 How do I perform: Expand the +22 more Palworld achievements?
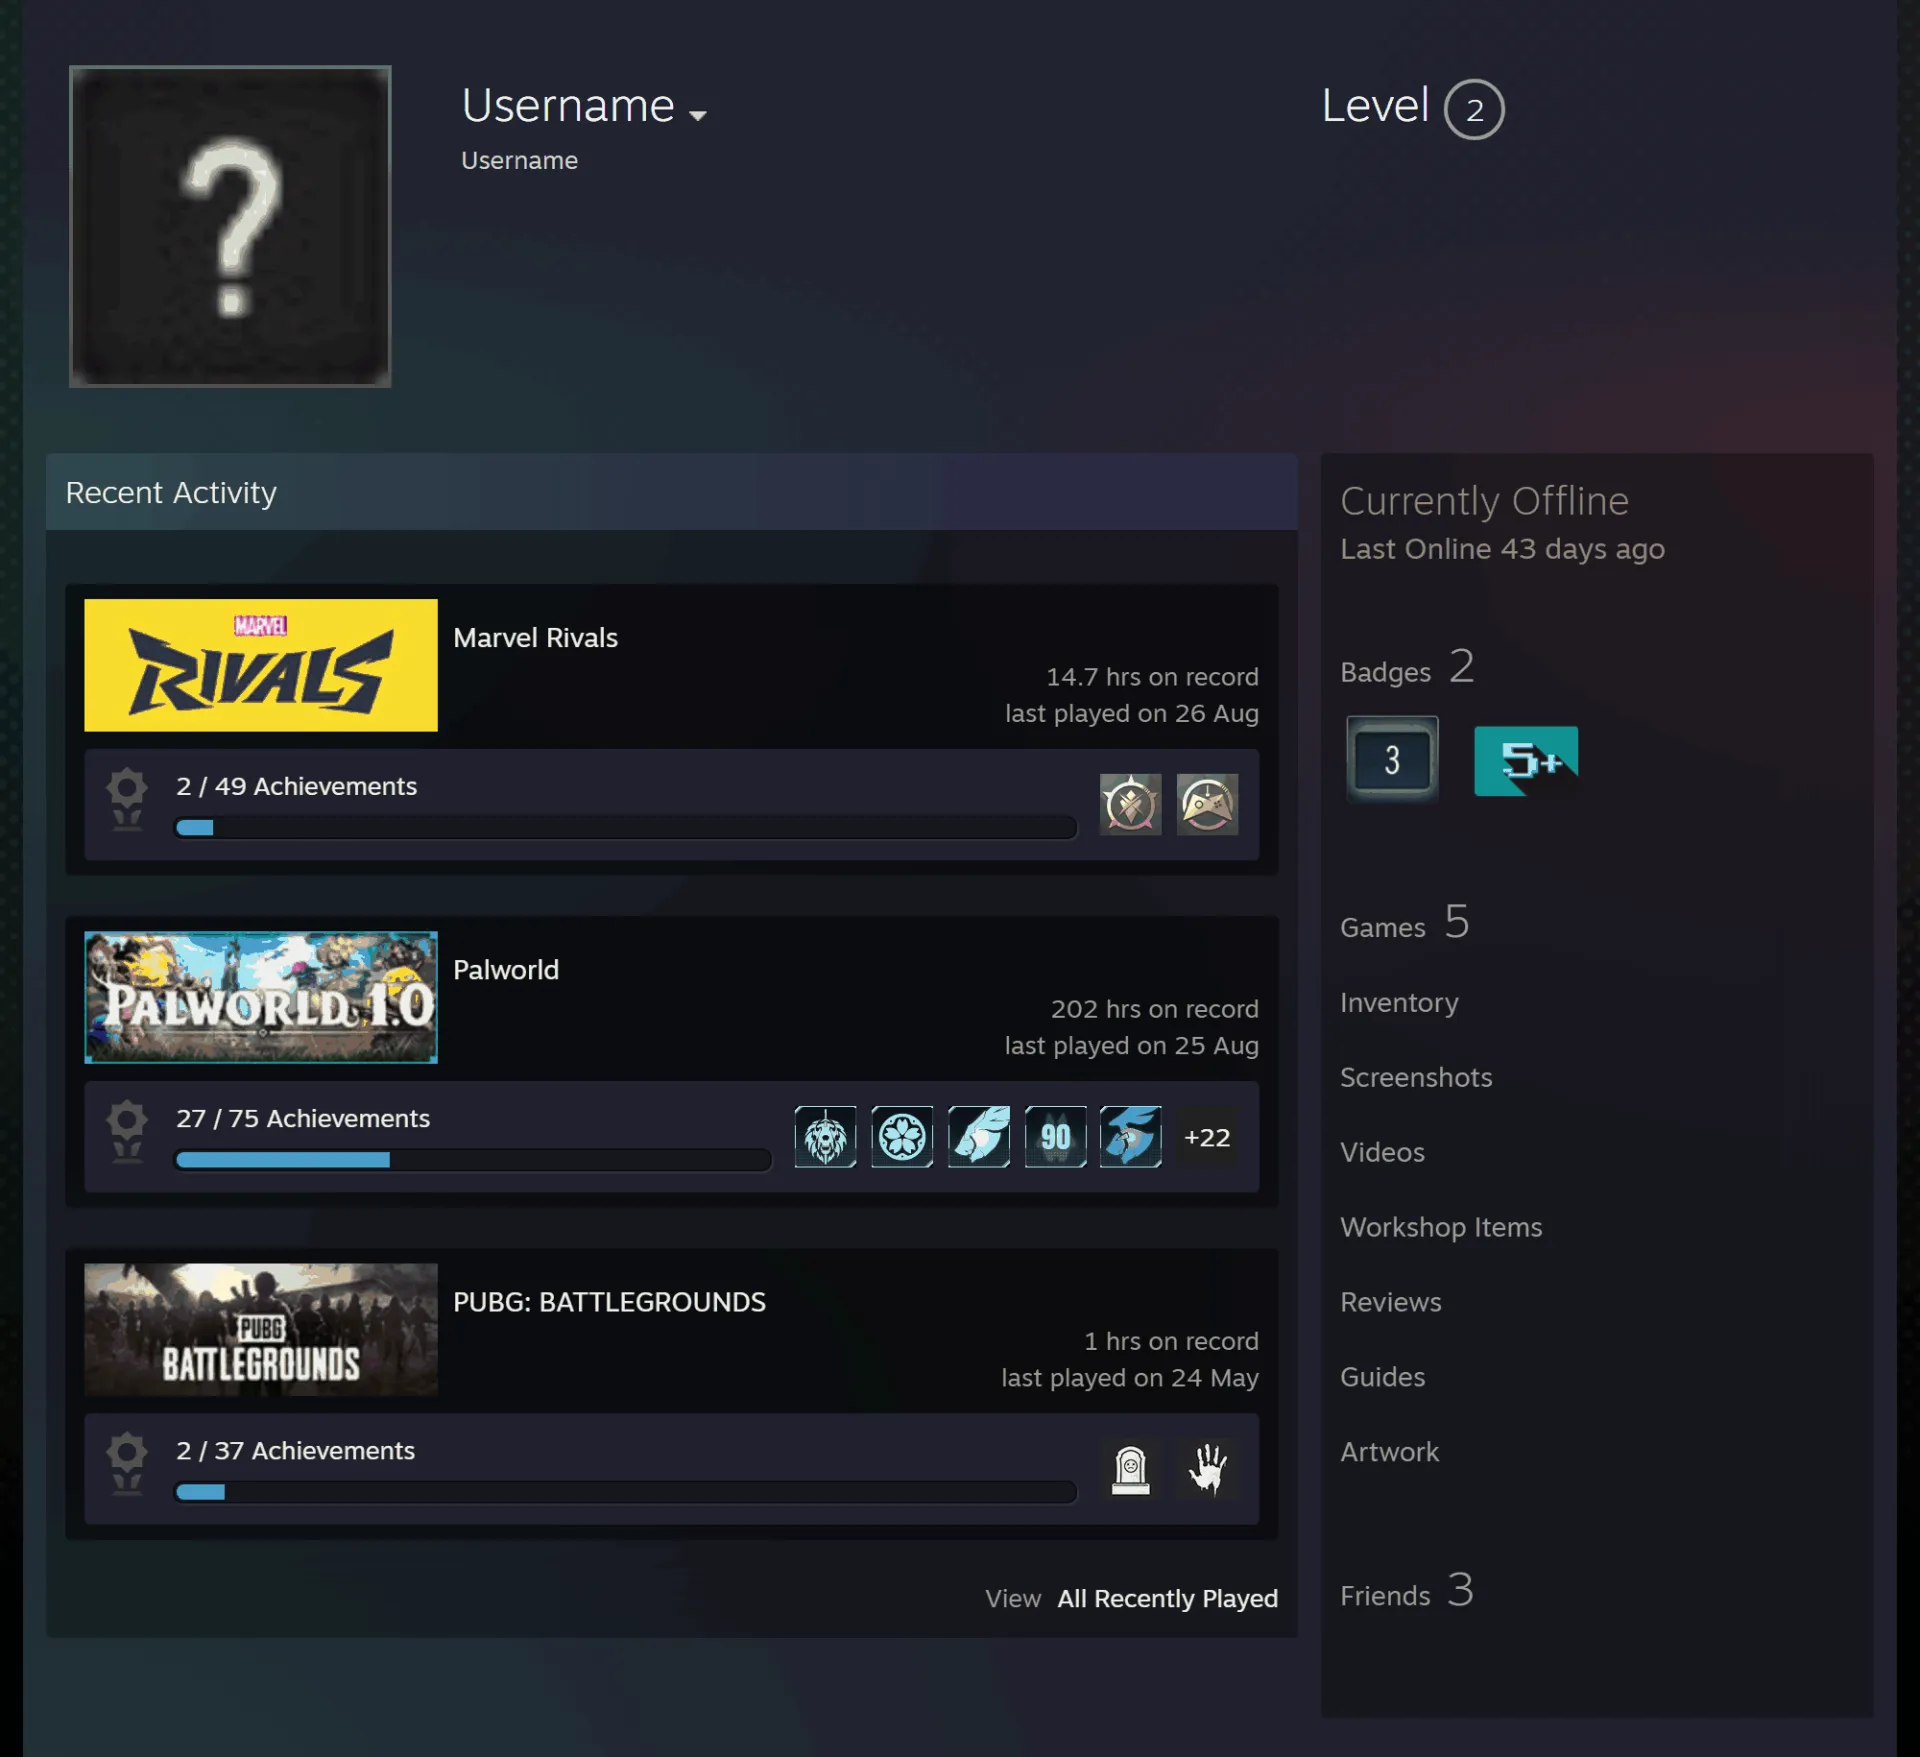[1207, 1137]
